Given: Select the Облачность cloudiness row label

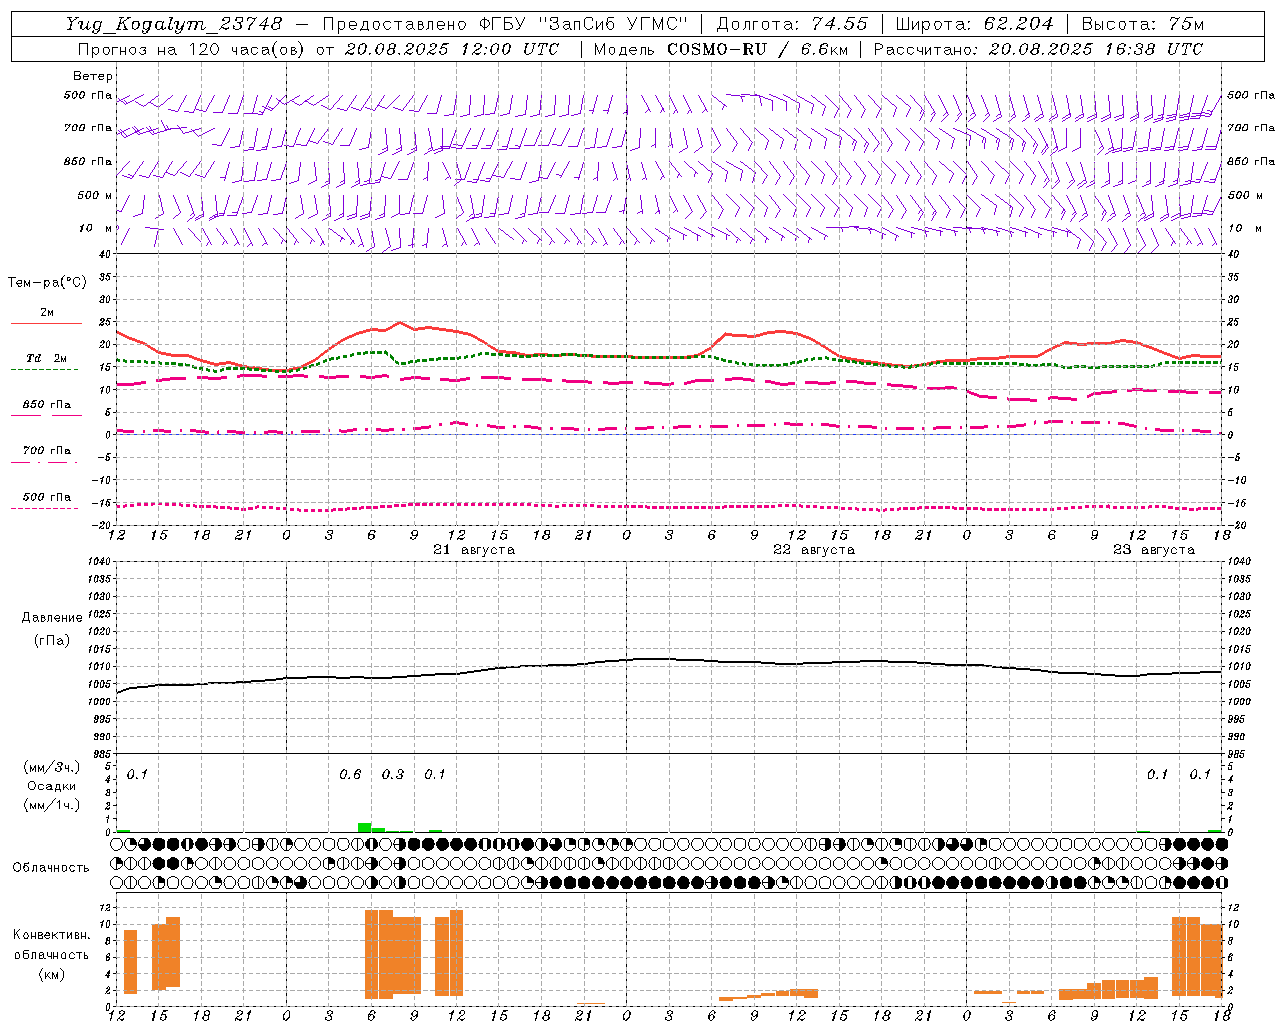Looking at the screenshot, I should [51, 868].
